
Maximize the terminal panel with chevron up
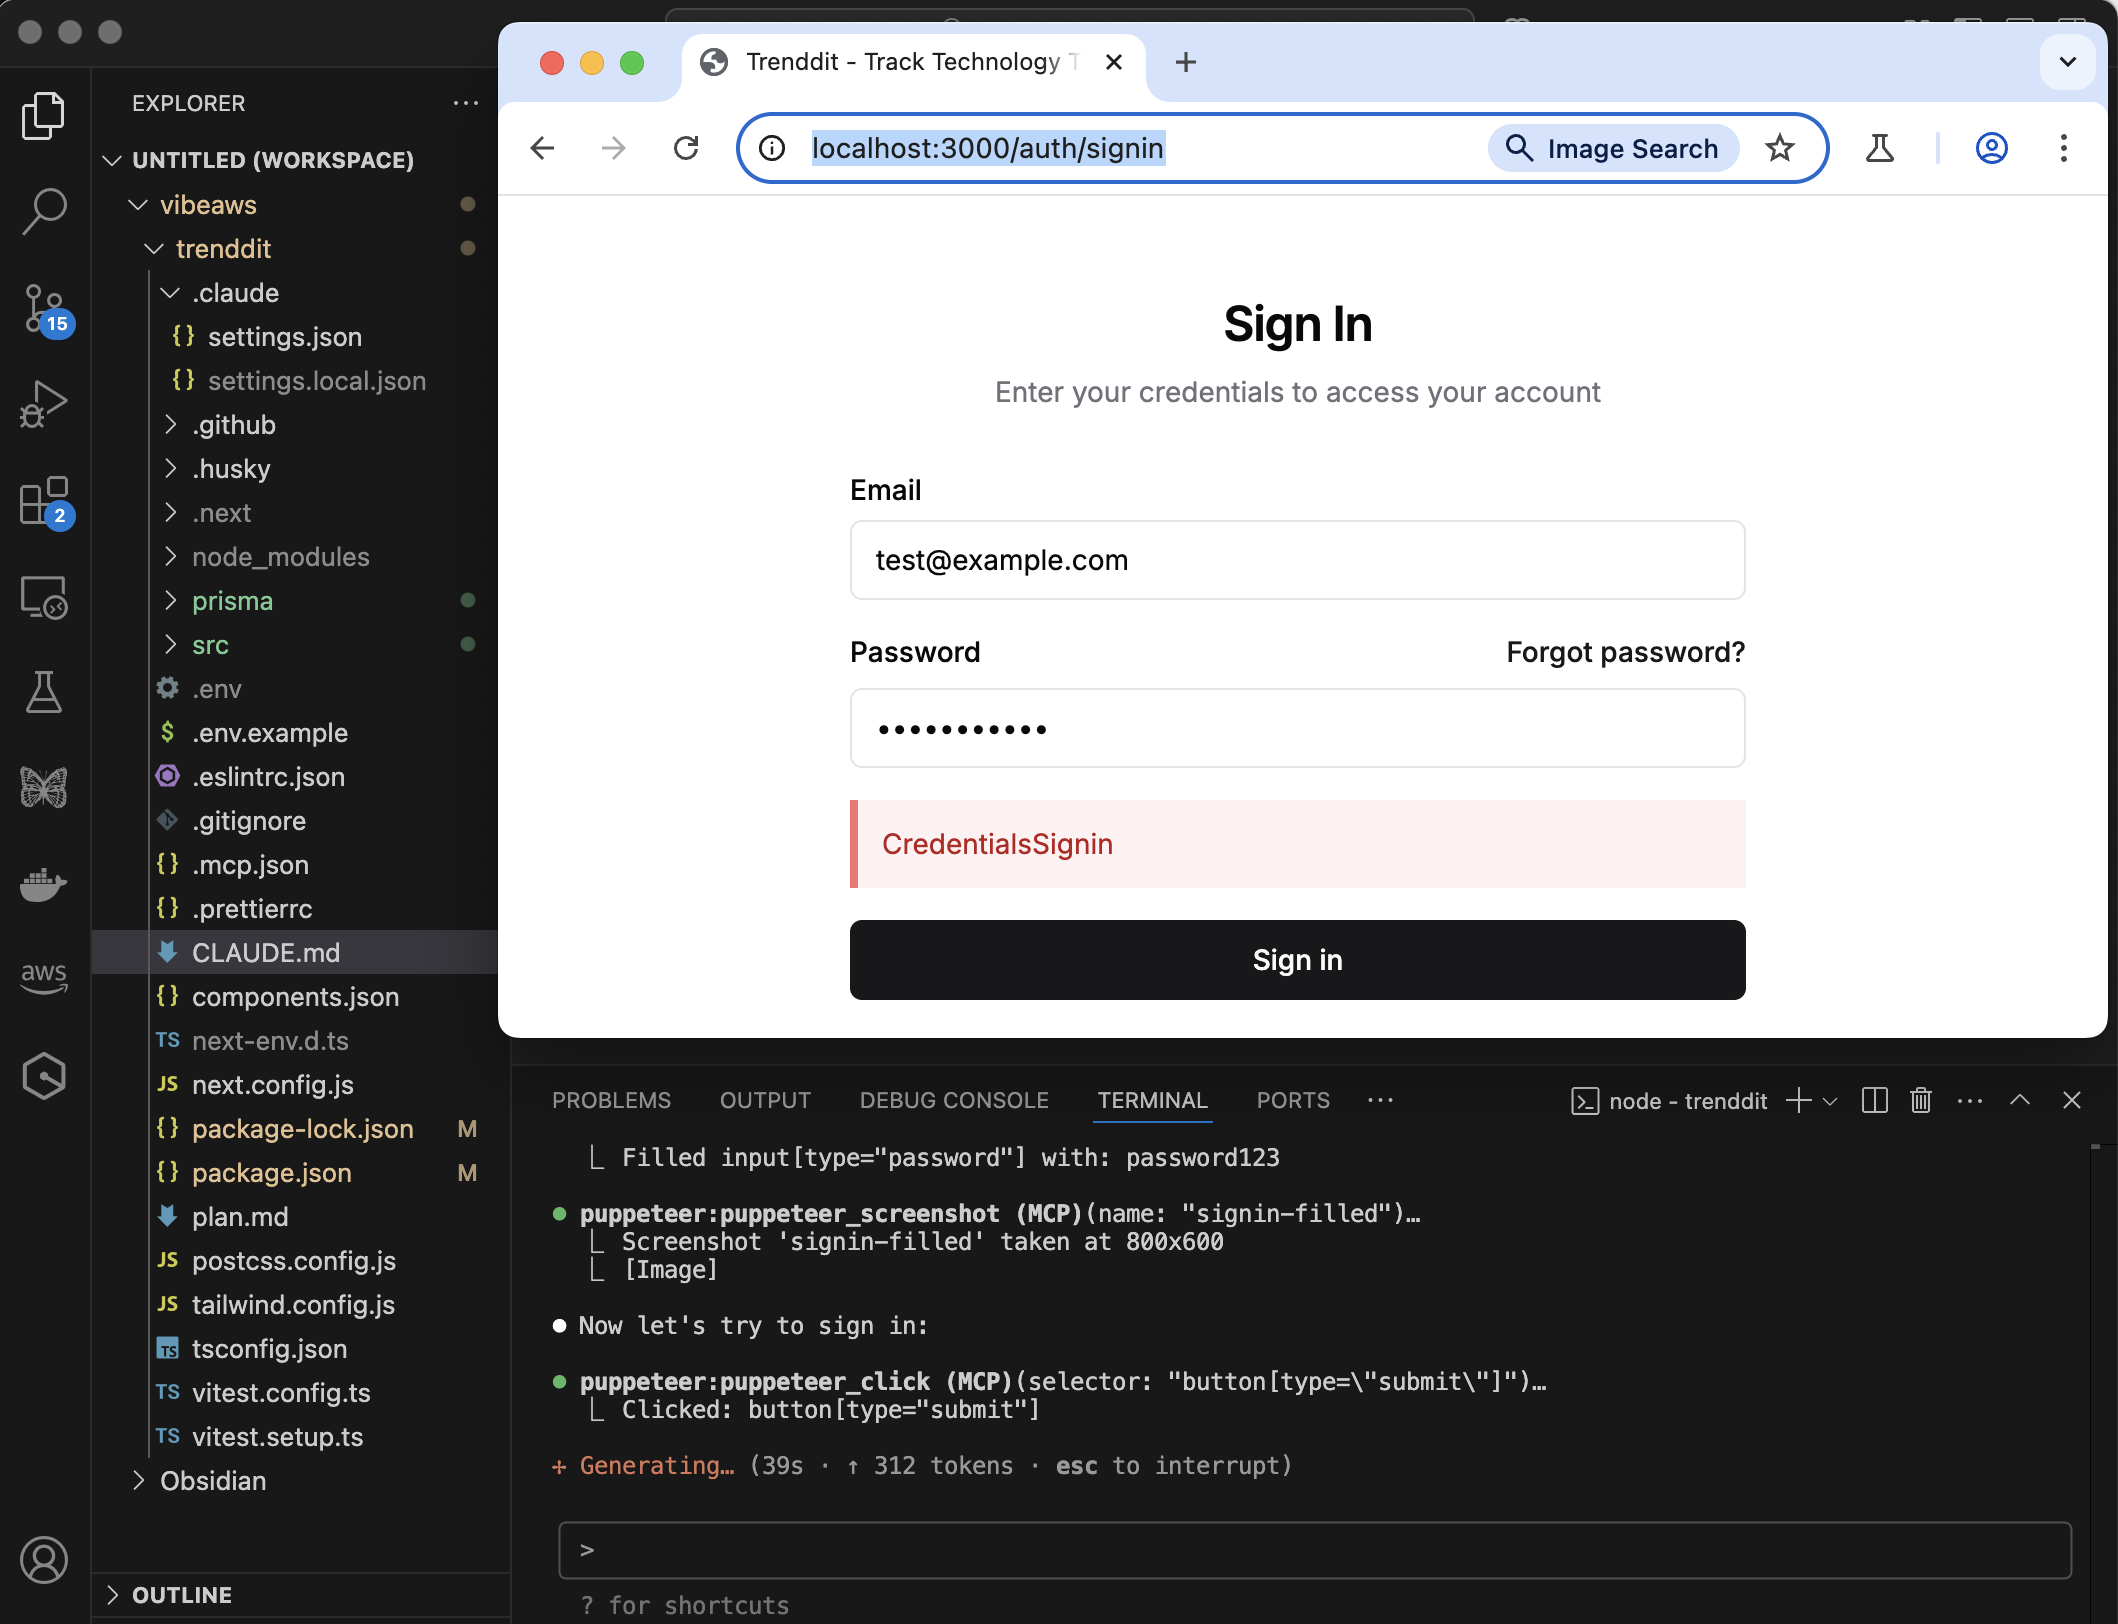click(2020, 1101)
